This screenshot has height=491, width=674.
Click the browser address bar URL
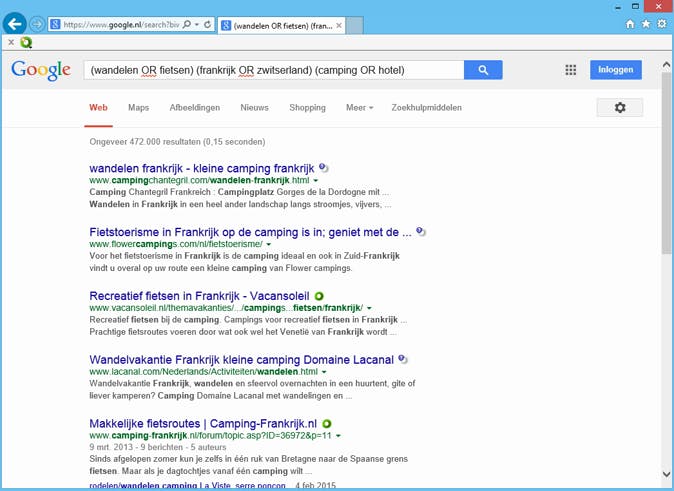pos(121,25)
